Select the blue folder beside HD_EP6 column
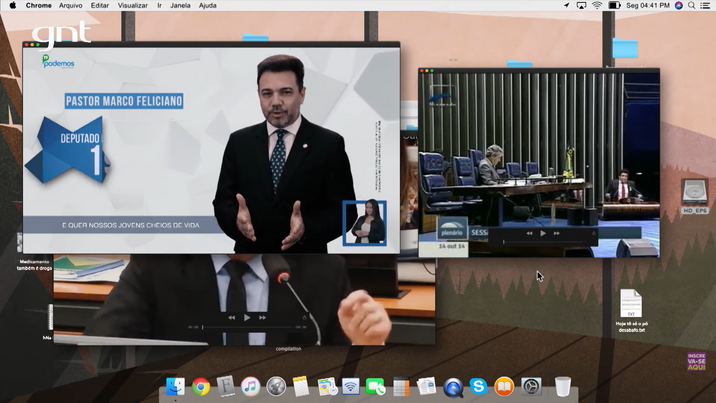This screenshot has width=716, height=403. [x=625, y=48]
